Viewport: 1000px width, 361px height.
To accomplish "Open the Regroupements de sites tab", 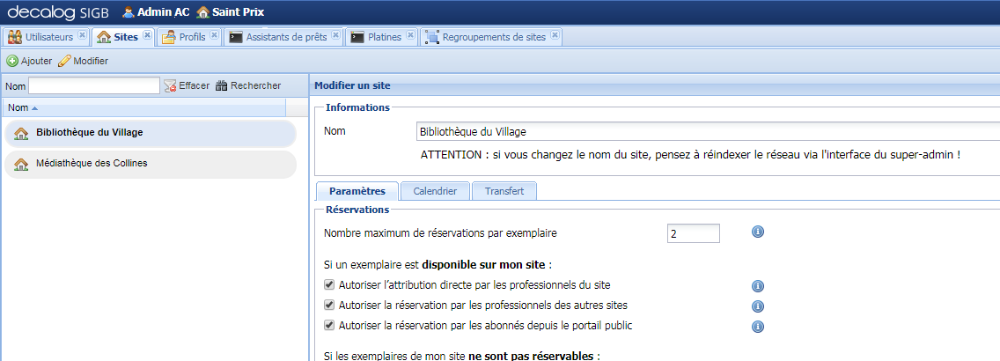I will point(491,37).
